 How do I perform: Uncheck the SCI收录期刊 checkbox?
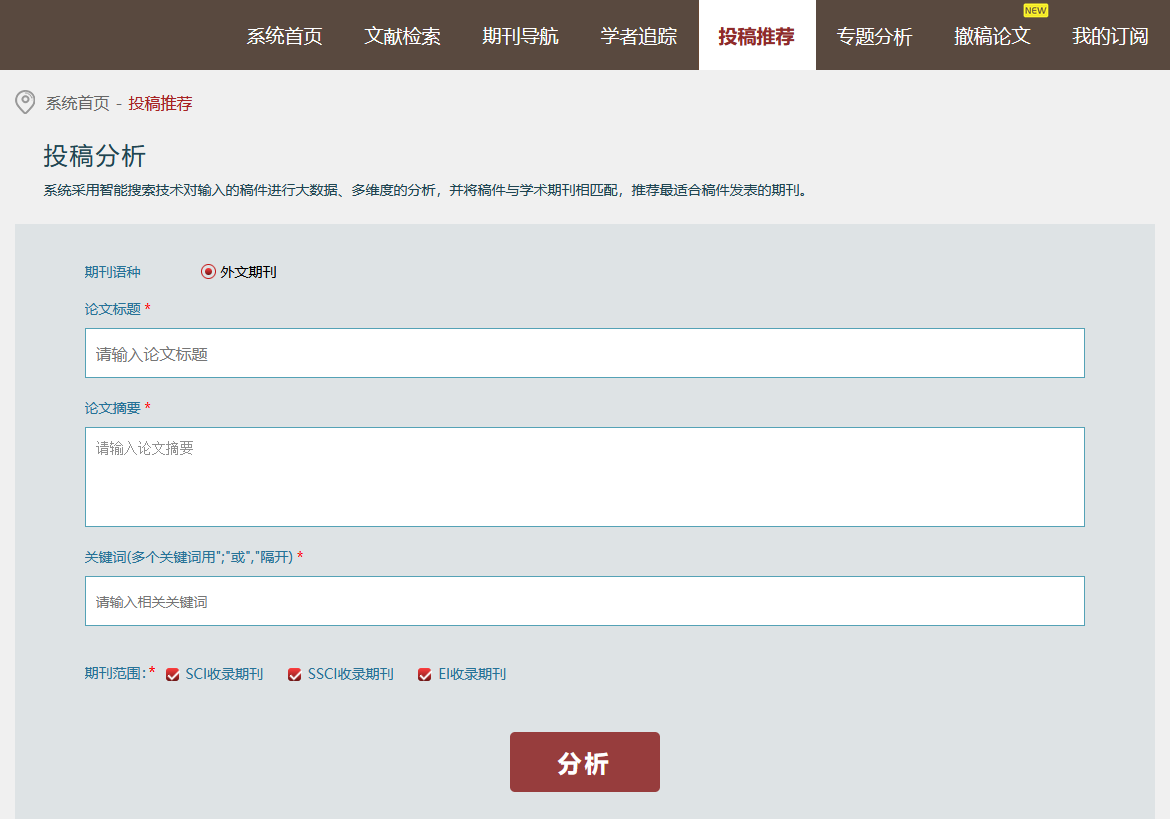click(172, 674)
